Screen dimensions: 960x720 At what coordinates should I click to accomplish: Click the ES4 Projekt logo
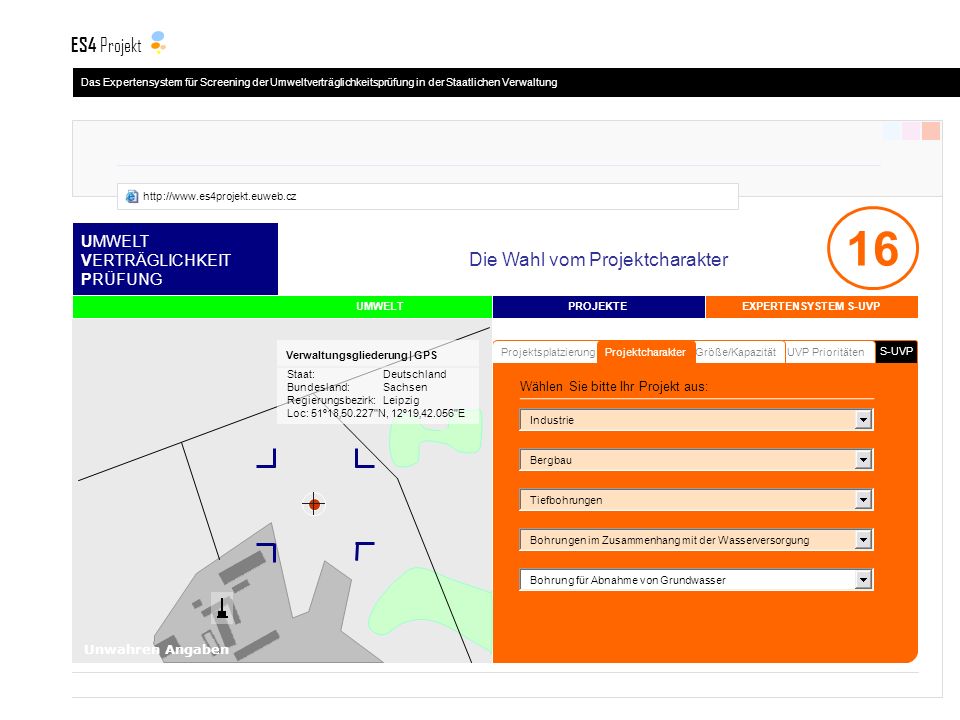click(118, 44)
